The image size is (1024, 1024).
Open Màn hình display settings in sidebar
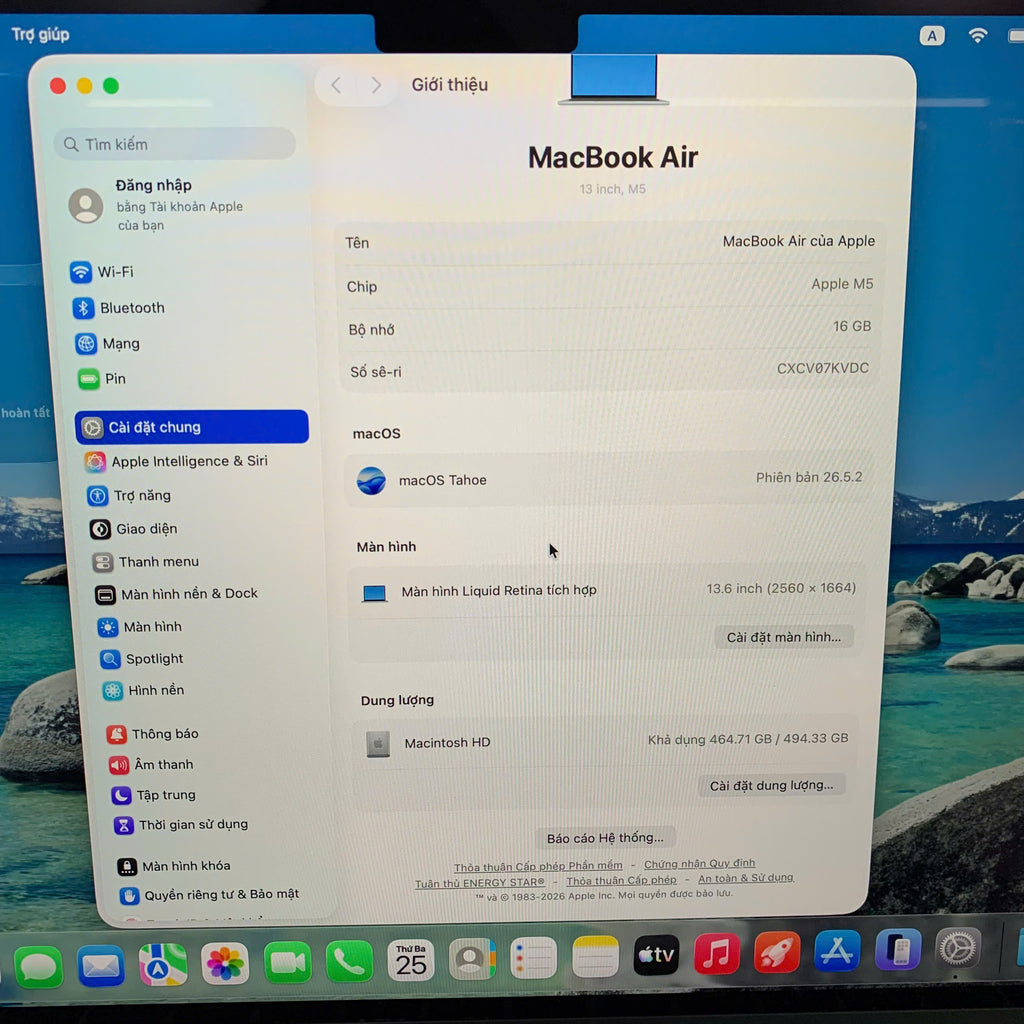coord(140,627)
